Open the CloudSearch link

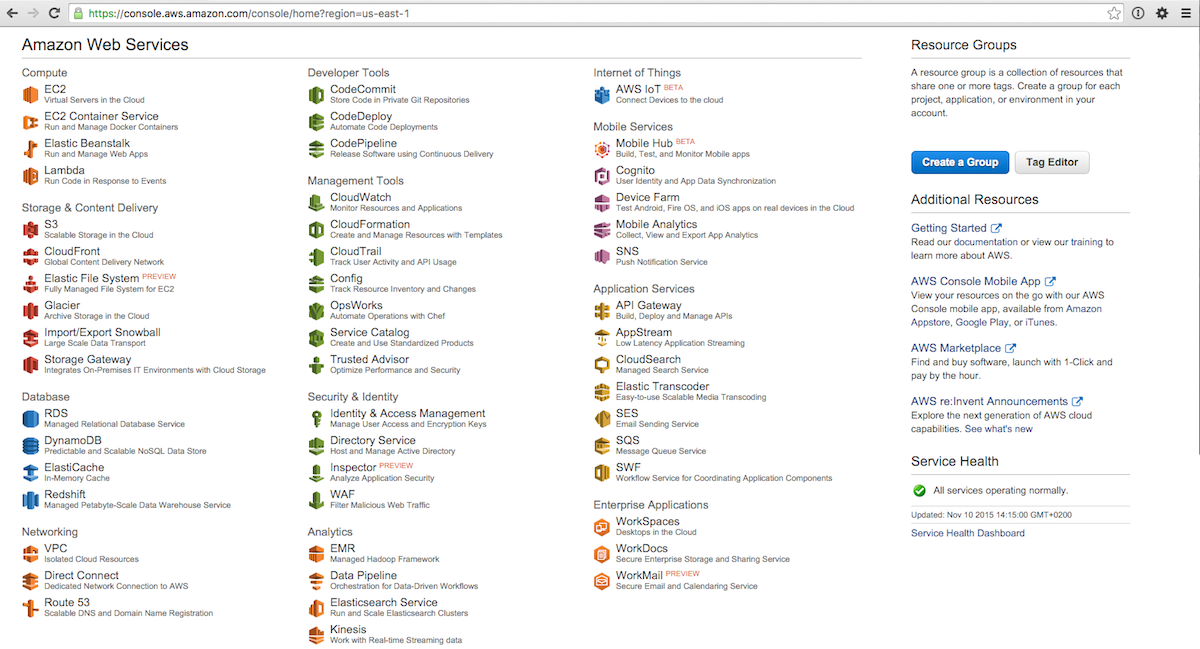pos(648,359)
